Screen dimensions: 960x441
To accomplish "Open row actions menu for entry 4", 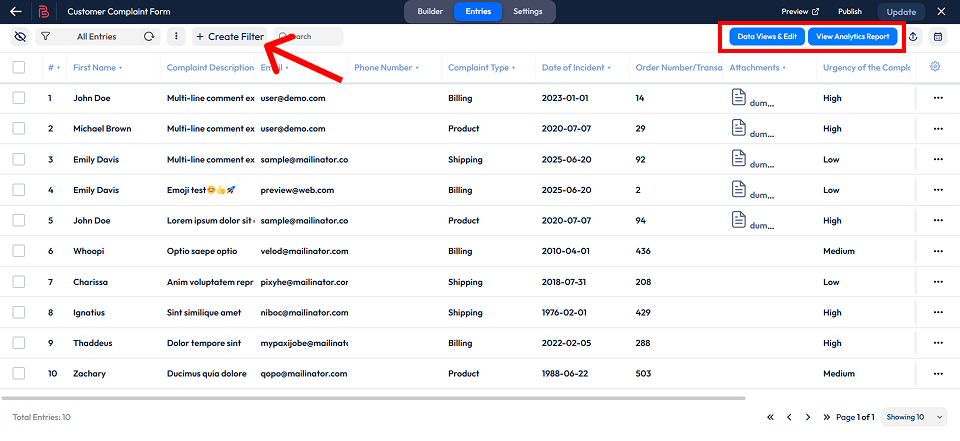I will (x=938, y=190).
